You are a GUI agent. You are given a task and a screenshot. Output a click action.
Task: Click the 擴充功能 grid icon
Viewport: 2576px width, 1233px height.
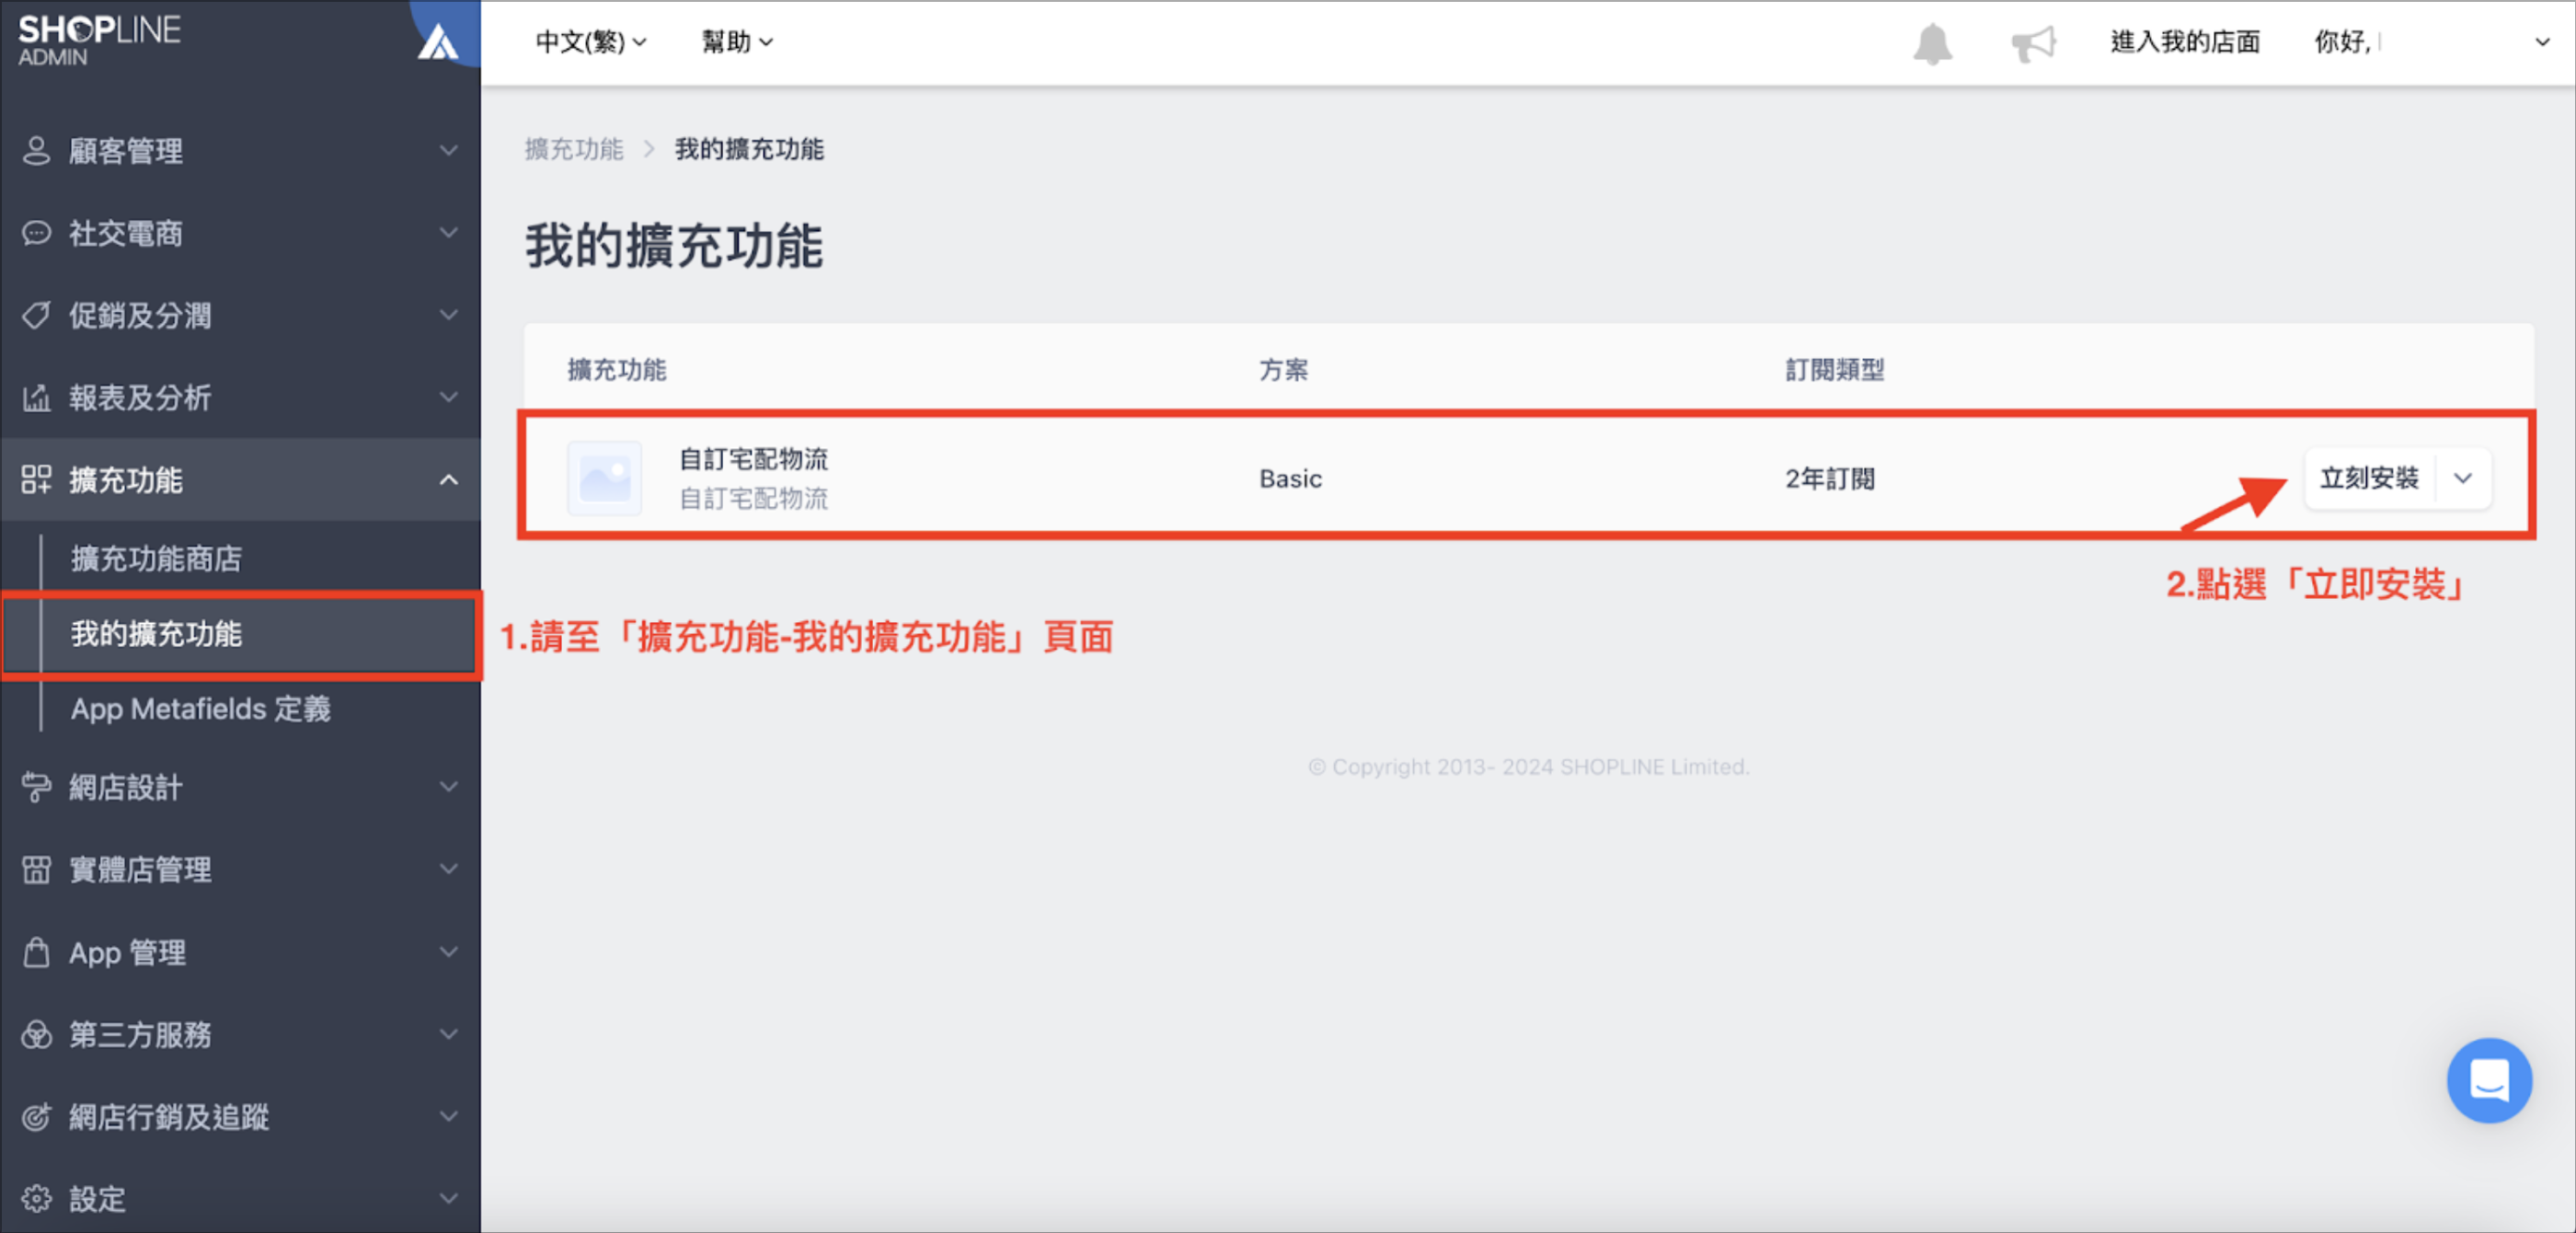click(x=36, y=479)
